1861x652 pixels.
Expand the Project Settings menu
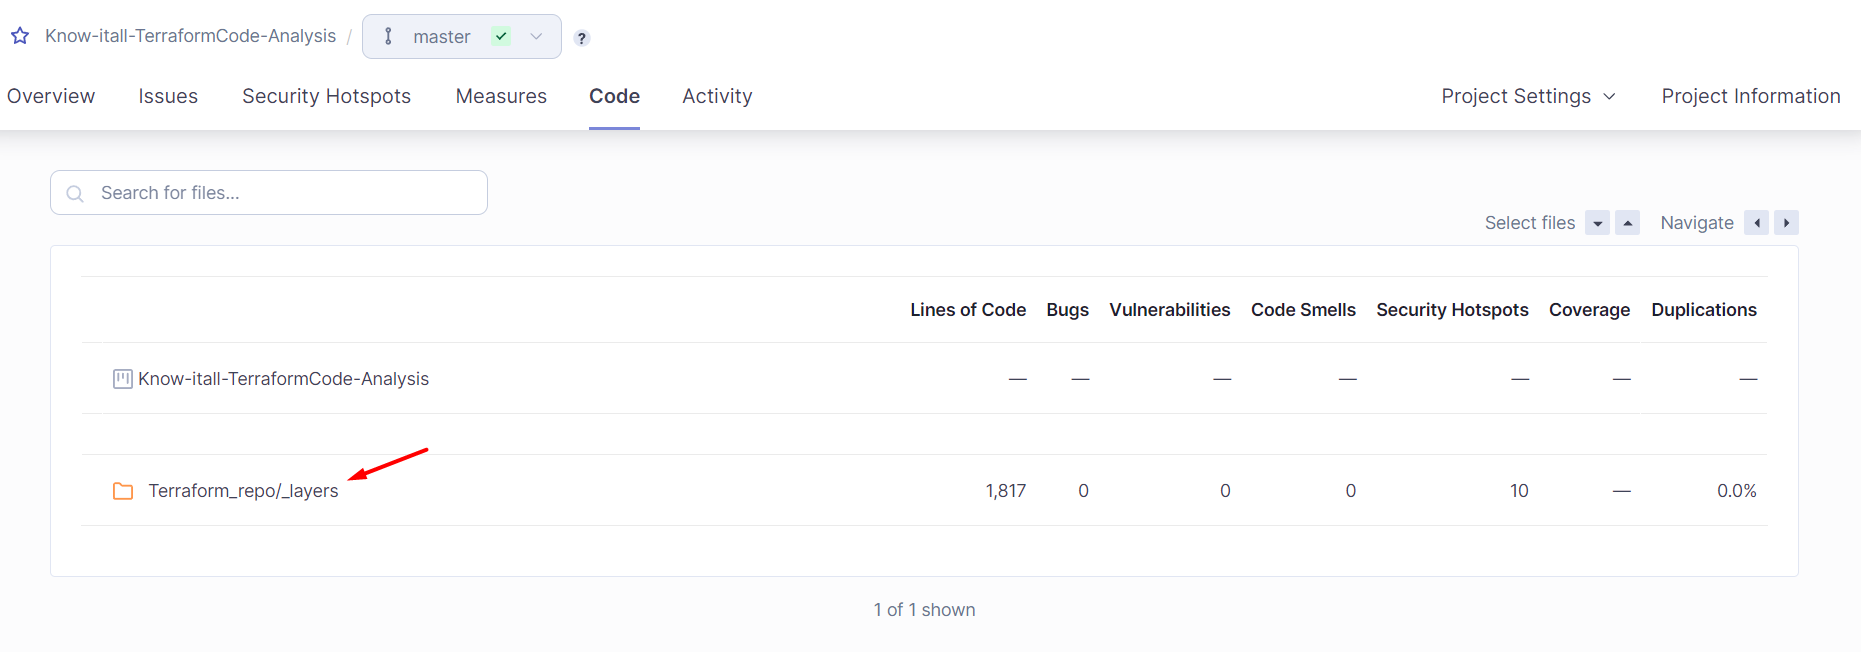click(1528, 96)
